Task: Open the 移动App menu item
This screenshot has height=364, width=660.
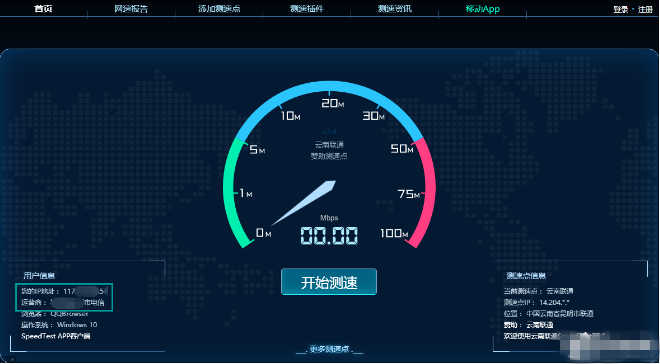Action: 482,9
